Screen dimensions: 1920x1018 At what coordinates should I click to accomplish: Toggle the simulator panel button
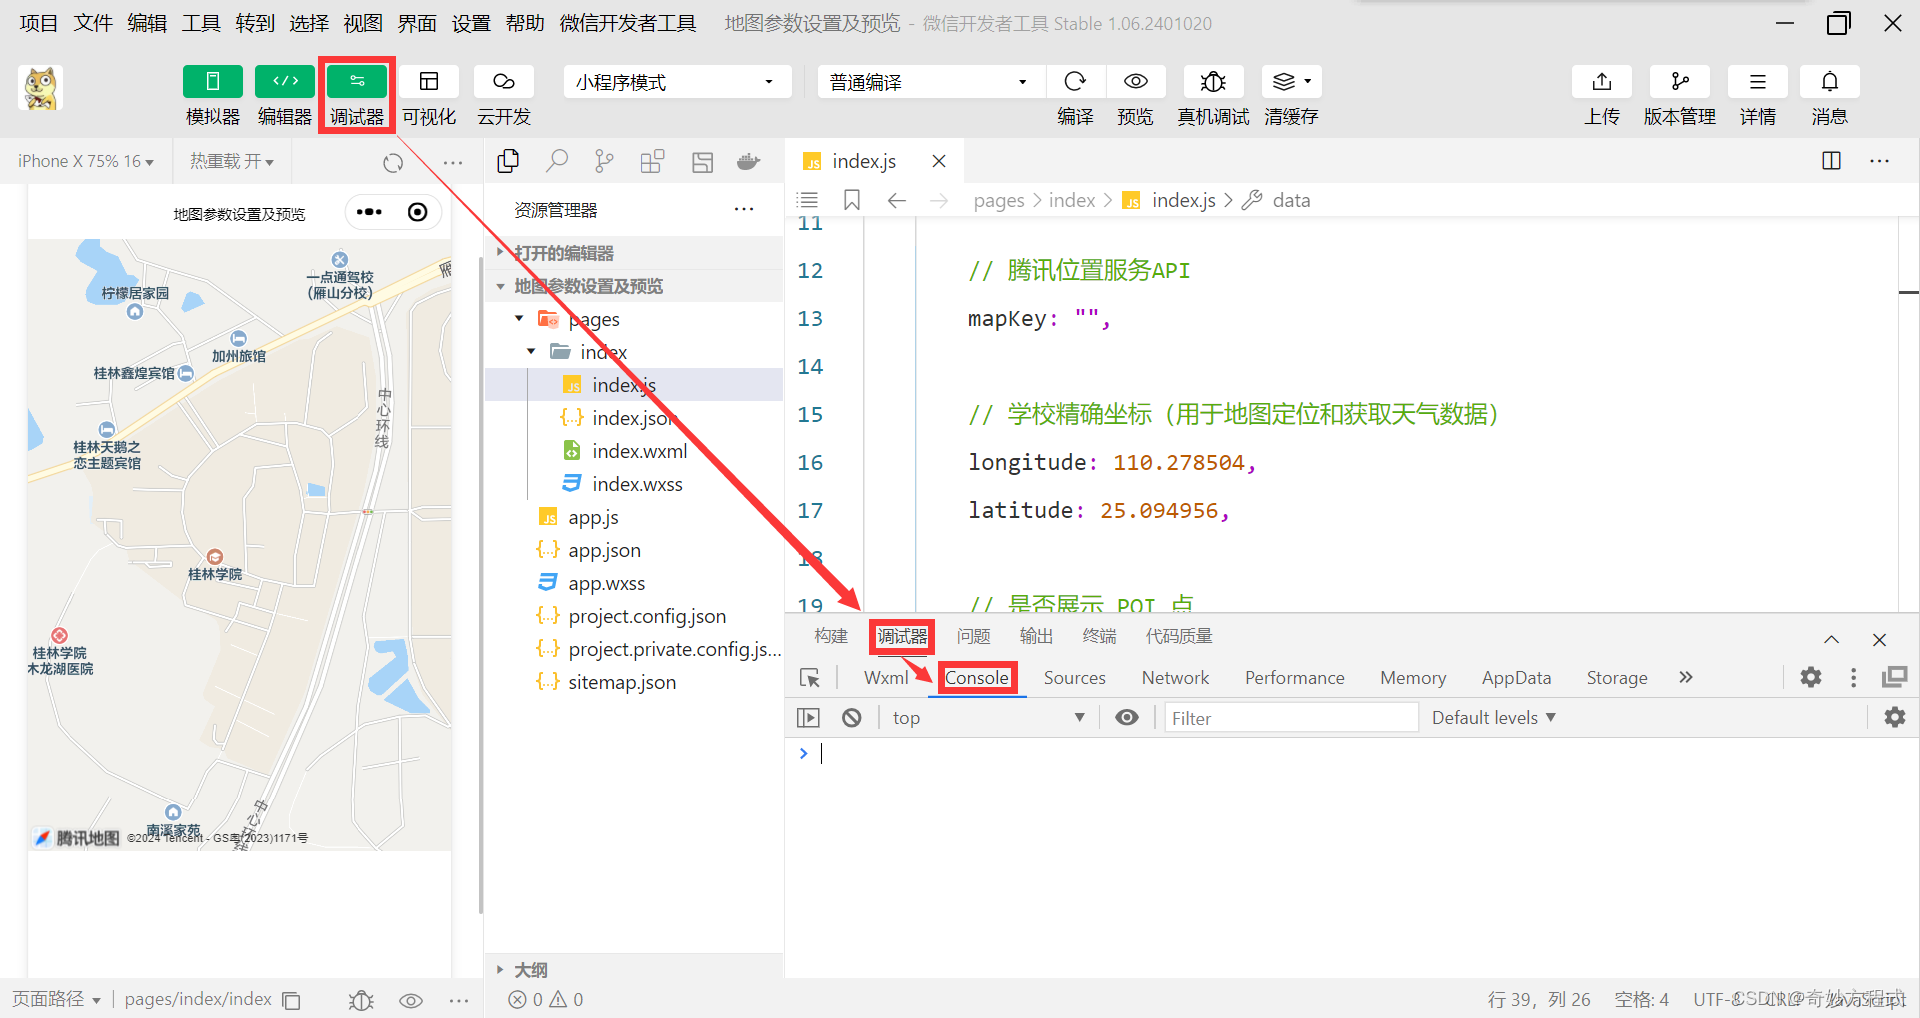click(212, 81)
